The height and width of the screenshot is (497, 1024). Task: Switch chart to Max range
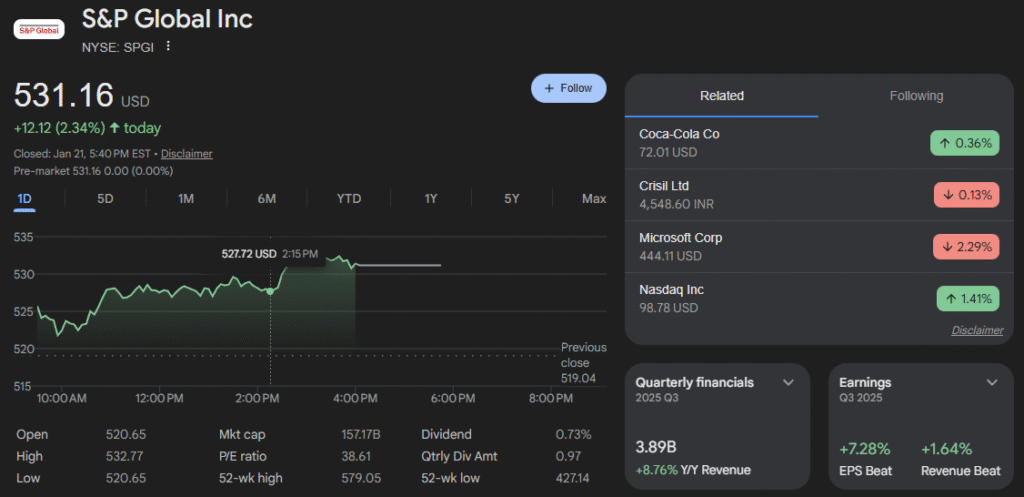[x=594, y=199]
